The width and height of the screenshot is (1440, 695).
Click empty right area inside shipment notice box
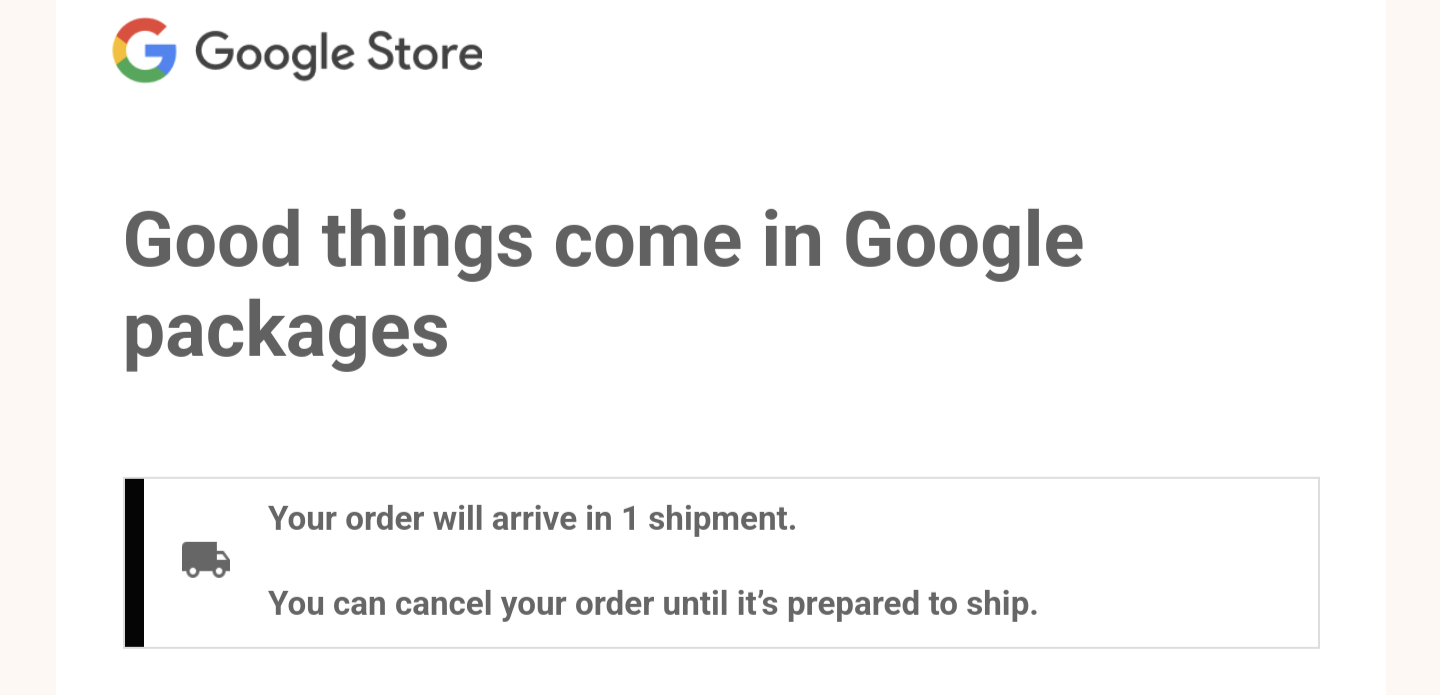click(1180, 563)
